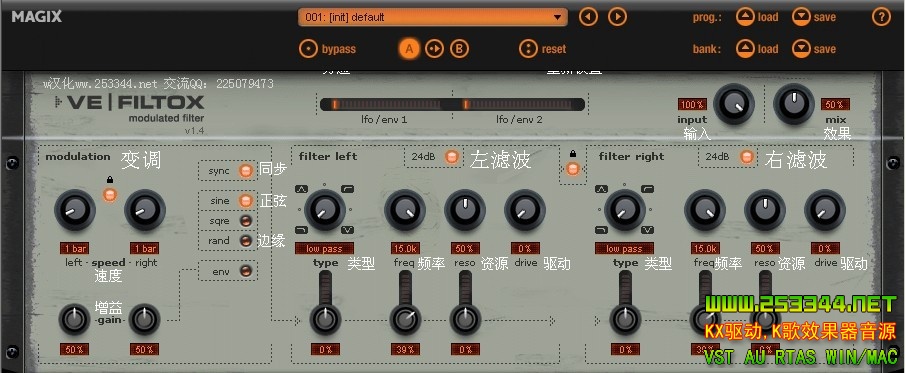Select comparison slot B

[459, 49]
